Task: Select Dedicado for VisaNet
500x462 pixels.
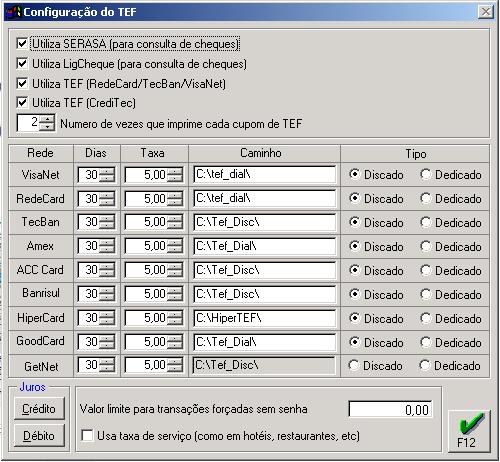Action: 426,174
